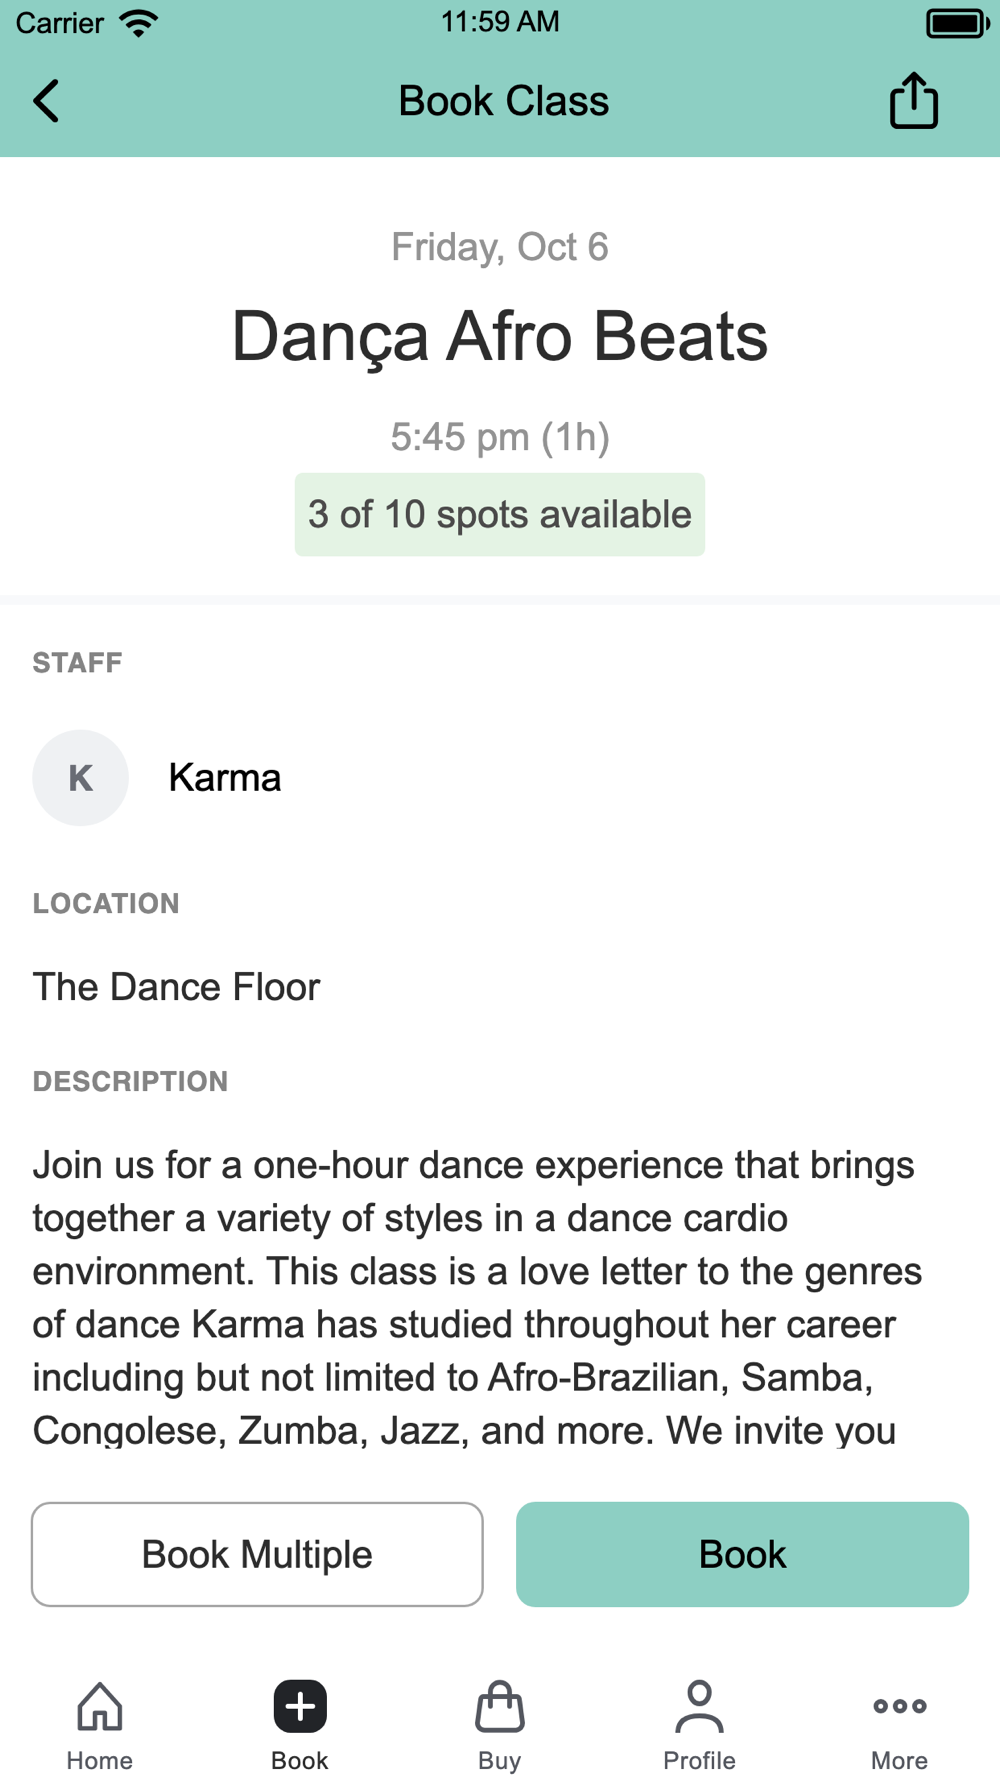This screenshot has height=1778, width=1000.
Task: Tap the WiFi icon in status bar
Action: [138, 22]
